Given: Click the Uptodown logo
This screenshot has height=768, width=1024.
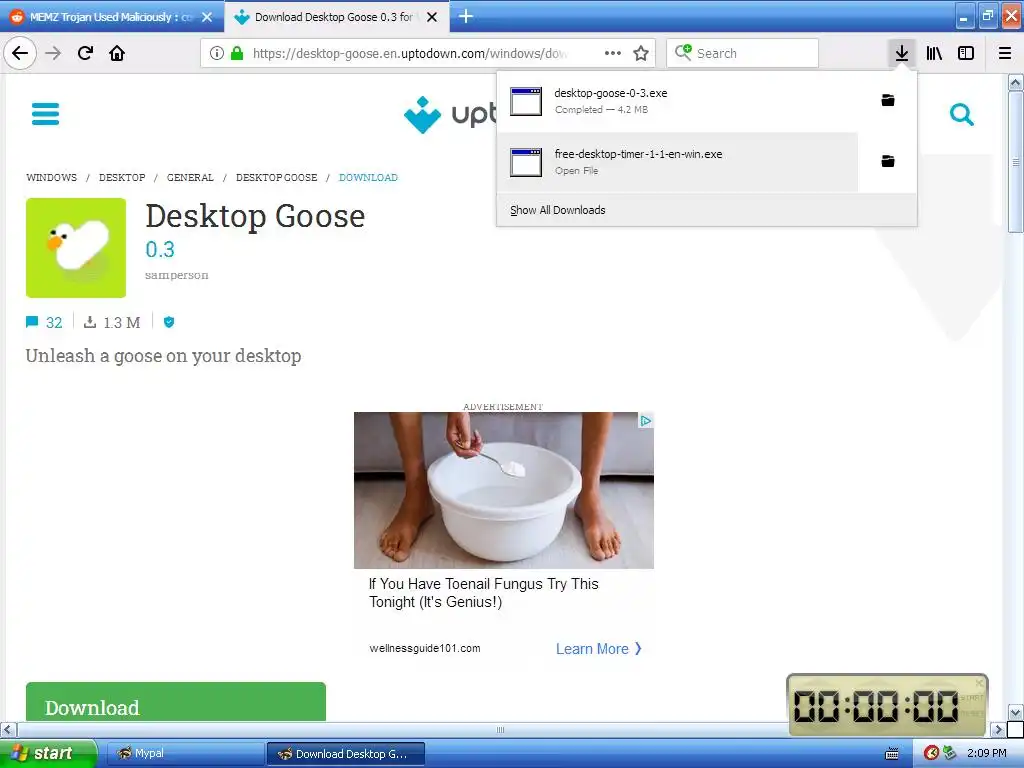Looking at the screenshot, I should (x=449, y=114).
